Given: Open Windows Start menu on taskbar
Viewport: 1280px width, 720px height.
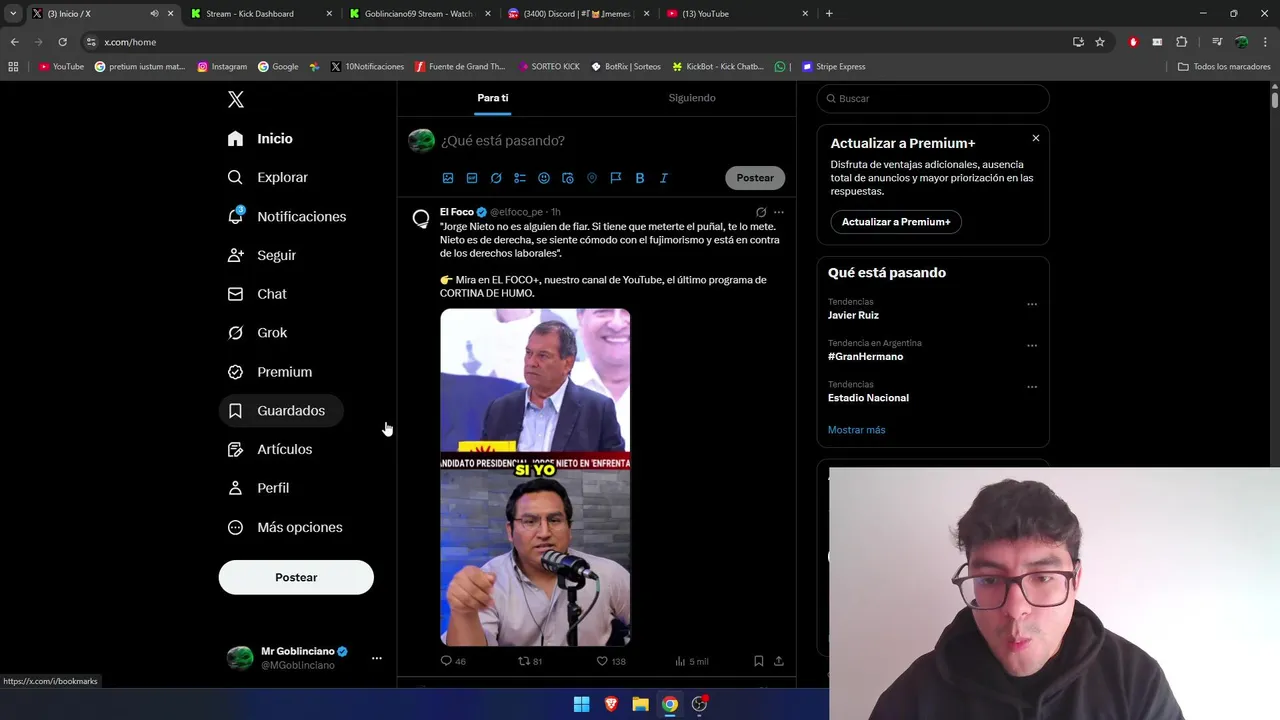Looking at the screenshot, I should click(581, 704).
